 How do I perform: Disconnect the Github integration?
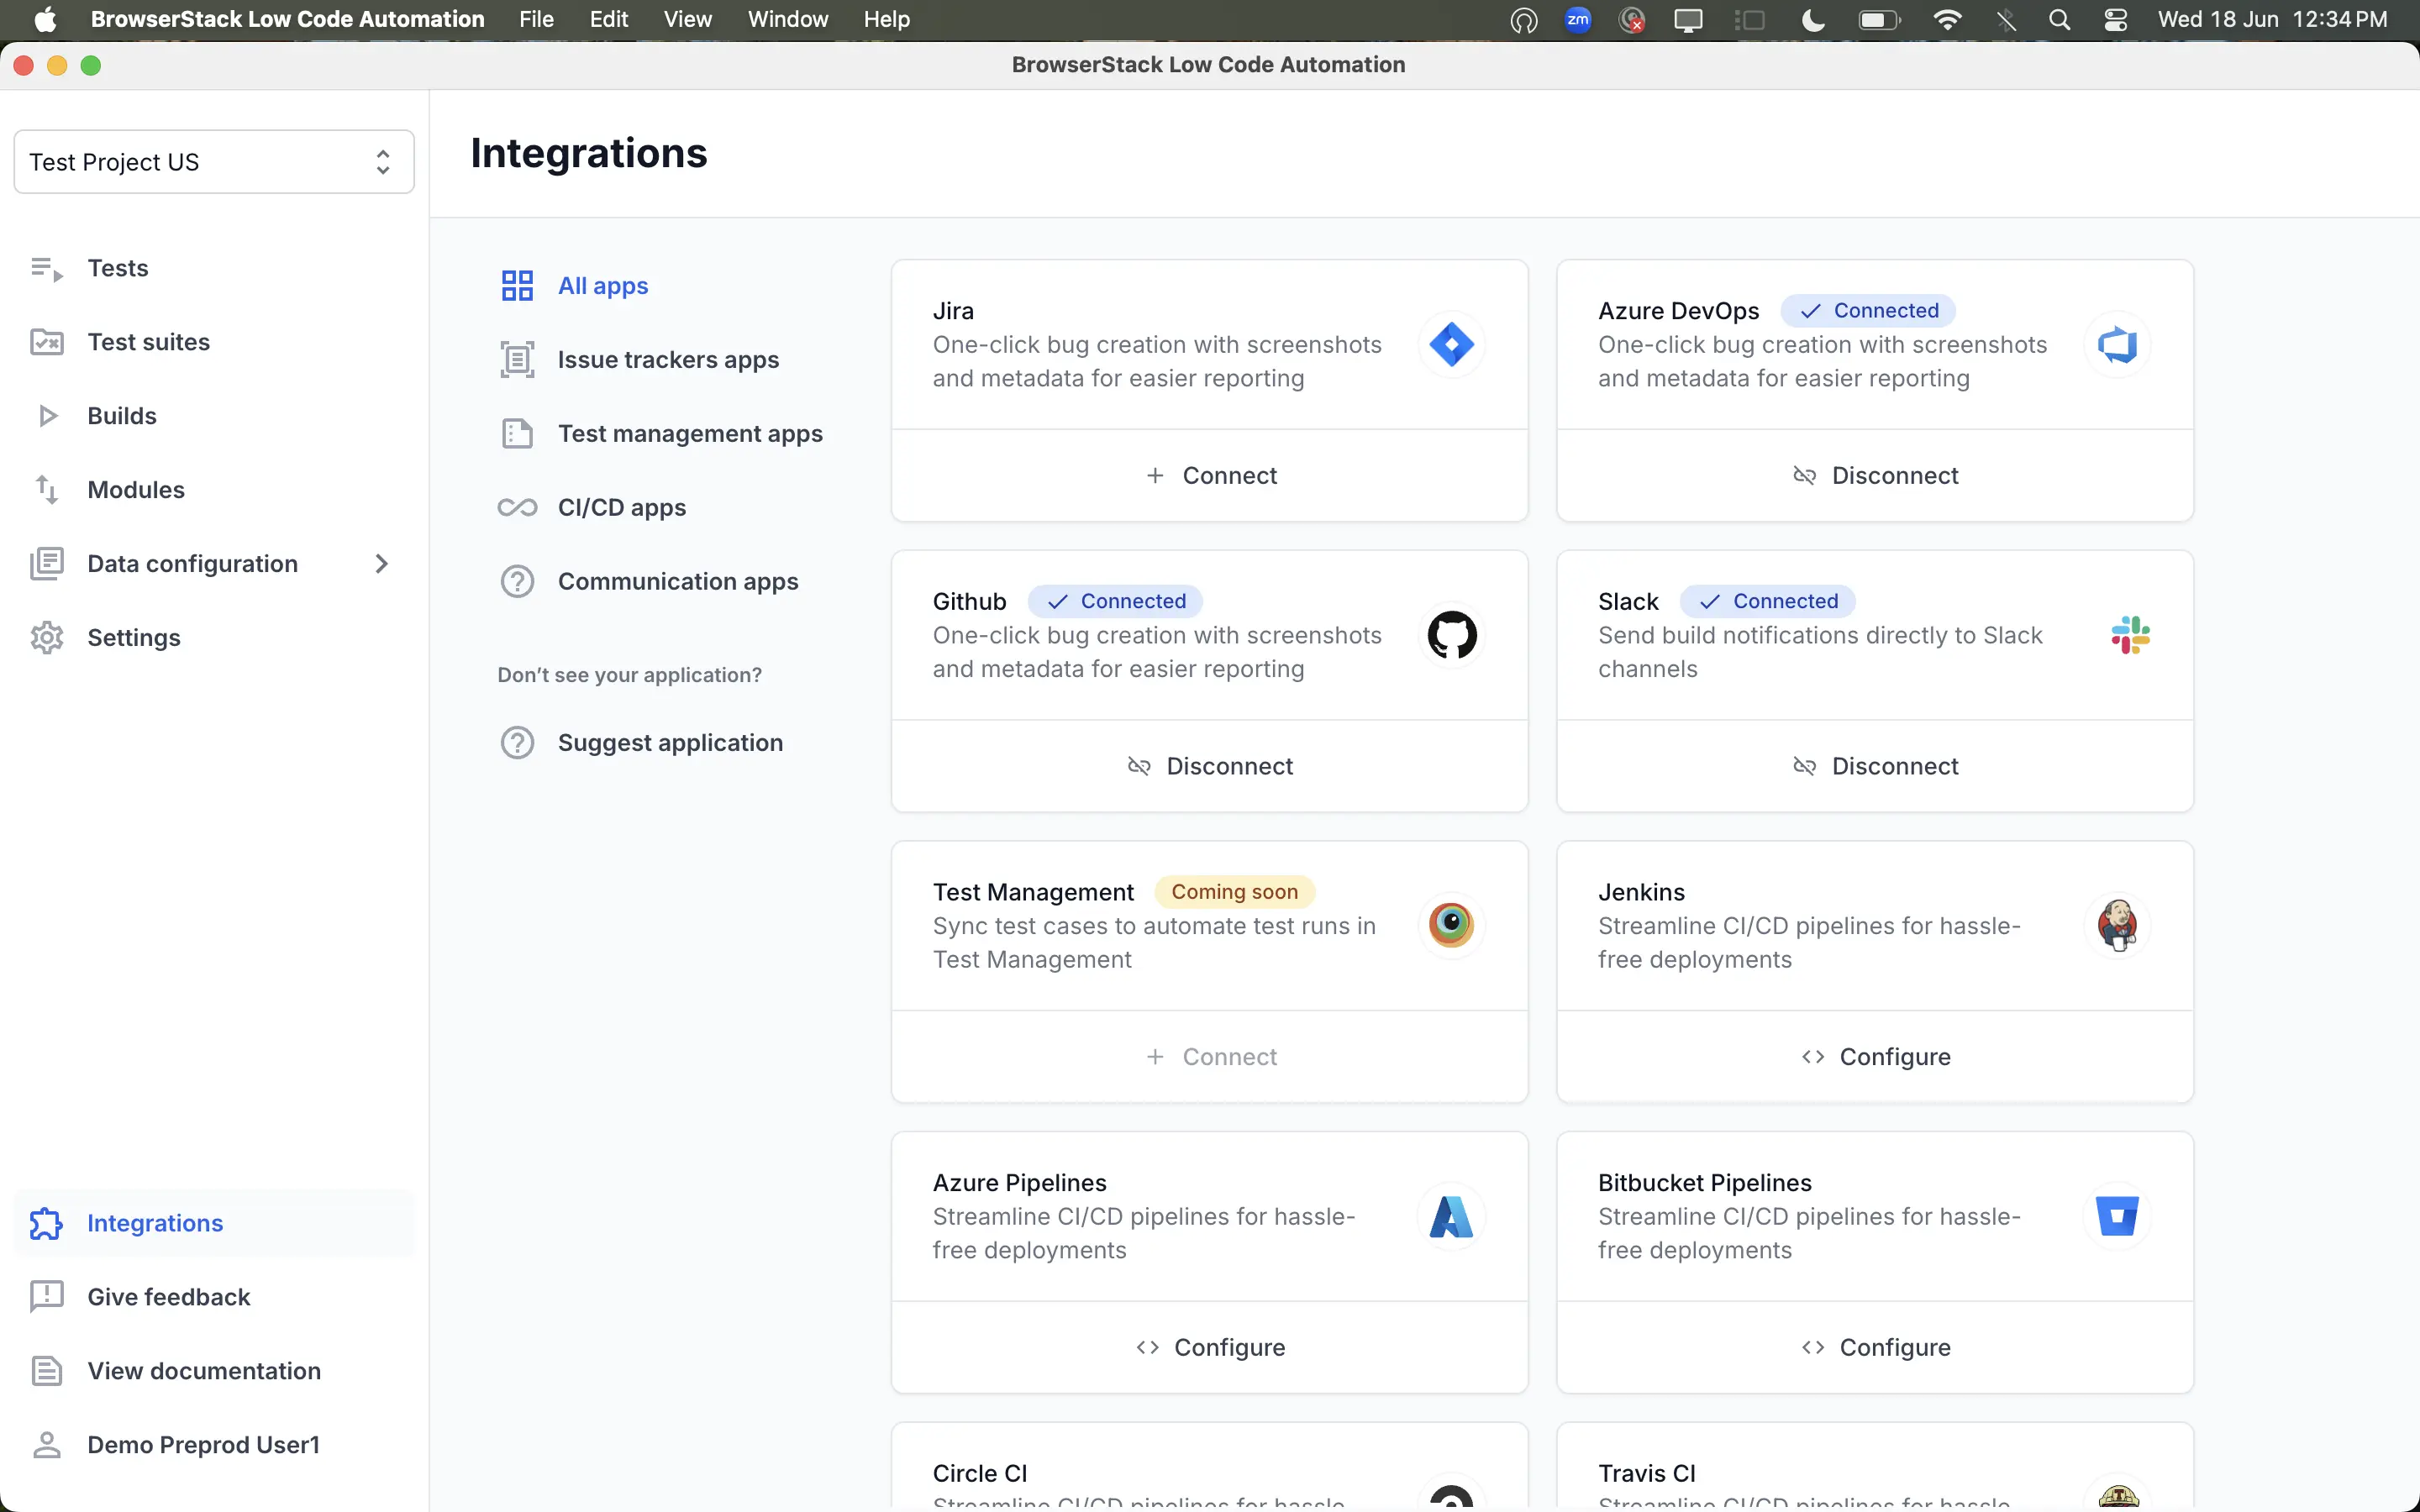click(1210, 766)
